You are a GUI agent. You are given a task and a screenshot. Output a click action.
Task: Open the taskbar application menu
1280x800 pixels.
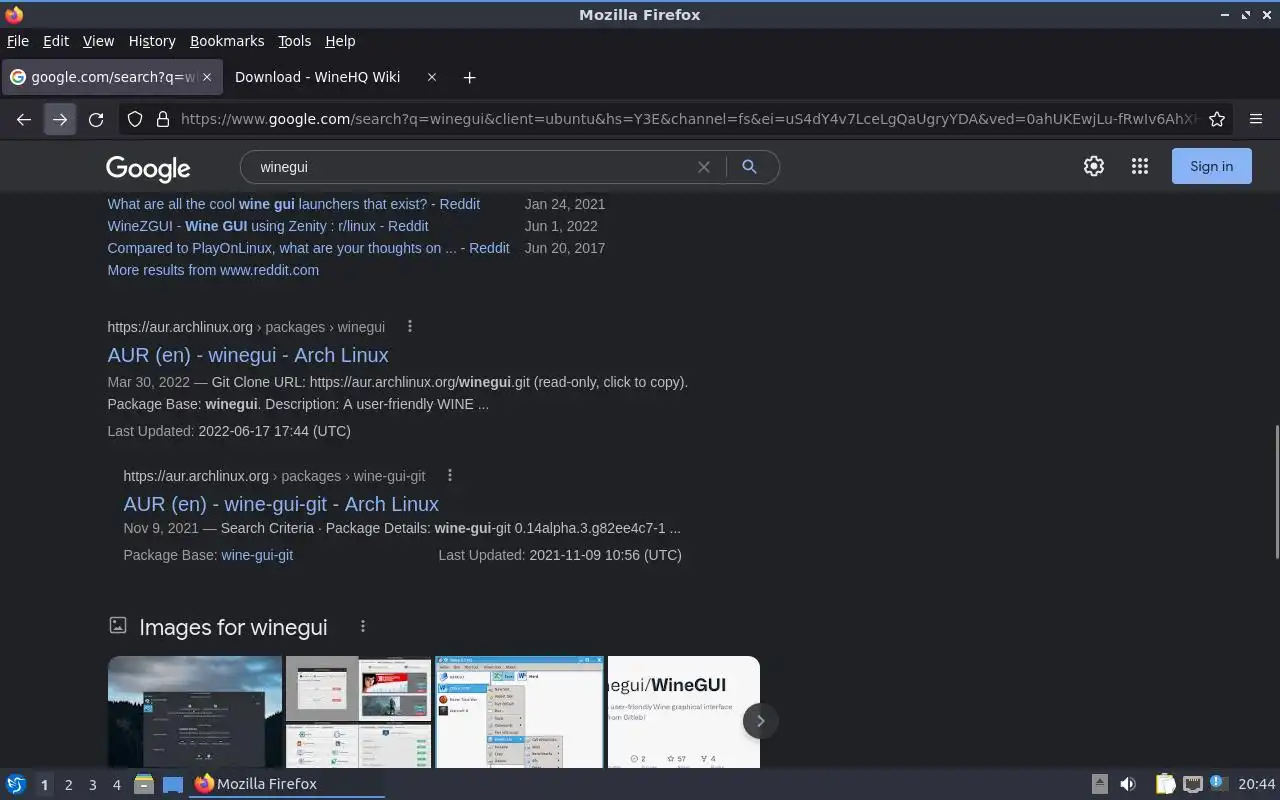pos(15,784)
